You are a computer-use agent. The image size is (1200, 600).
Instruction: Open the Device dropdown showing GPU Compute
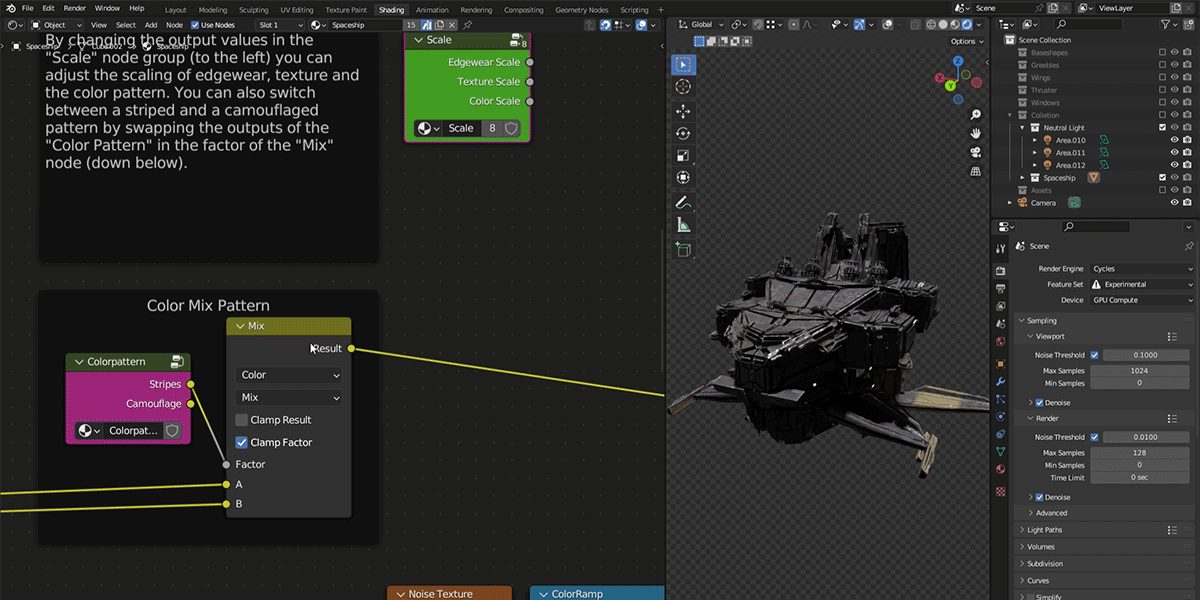click(x=1142, y=300)
